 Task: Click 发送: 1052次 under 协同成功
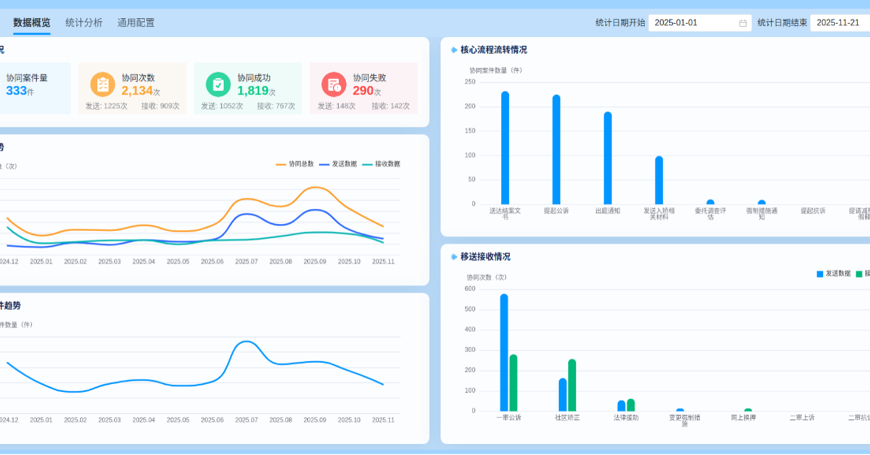[x=222, y=106]
